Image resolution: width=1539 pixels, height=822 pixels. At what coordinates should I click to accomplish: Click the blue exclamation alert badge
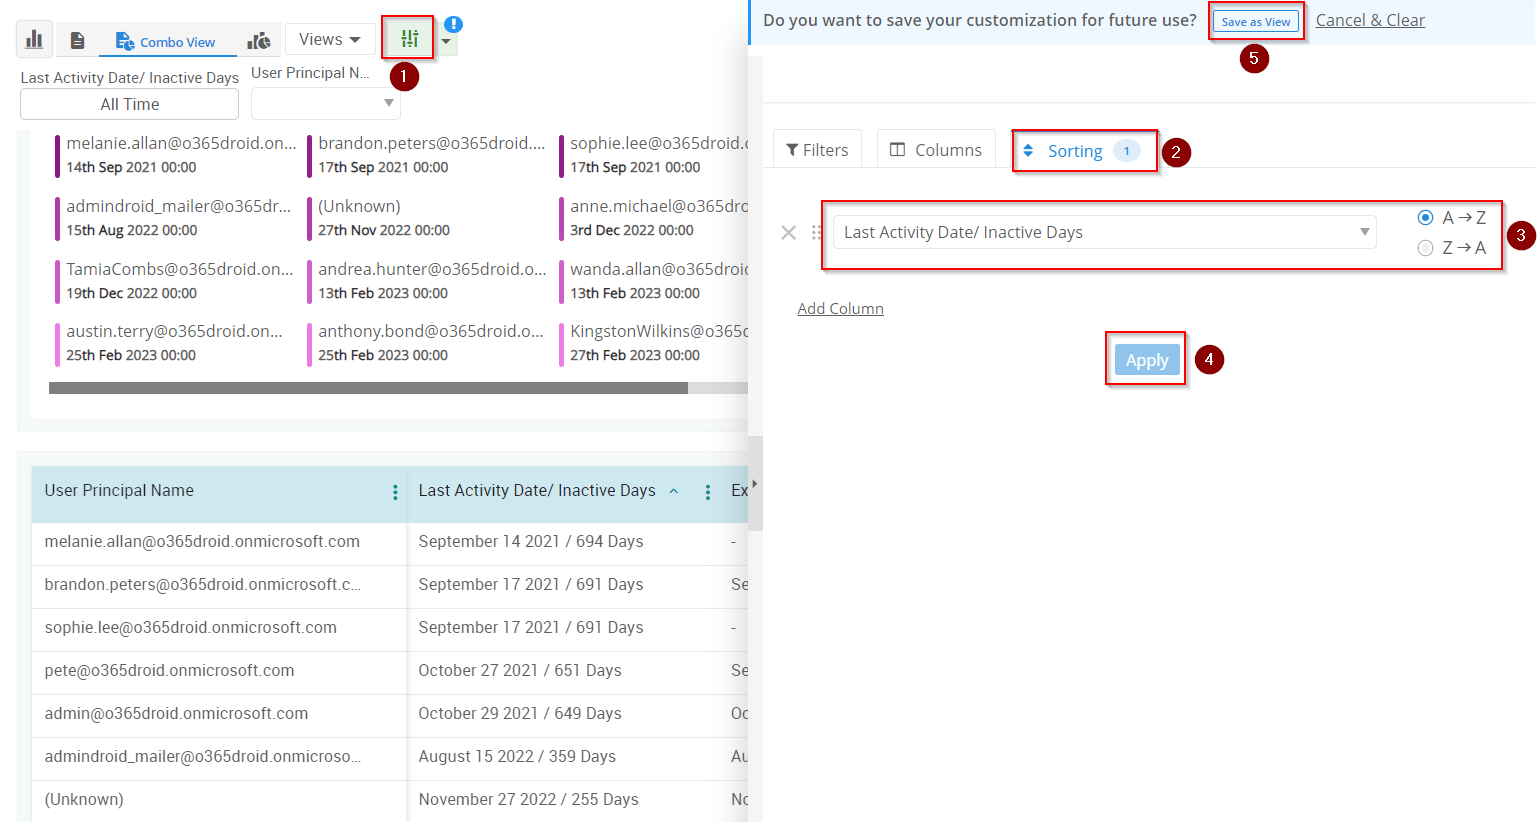(453, 24)
